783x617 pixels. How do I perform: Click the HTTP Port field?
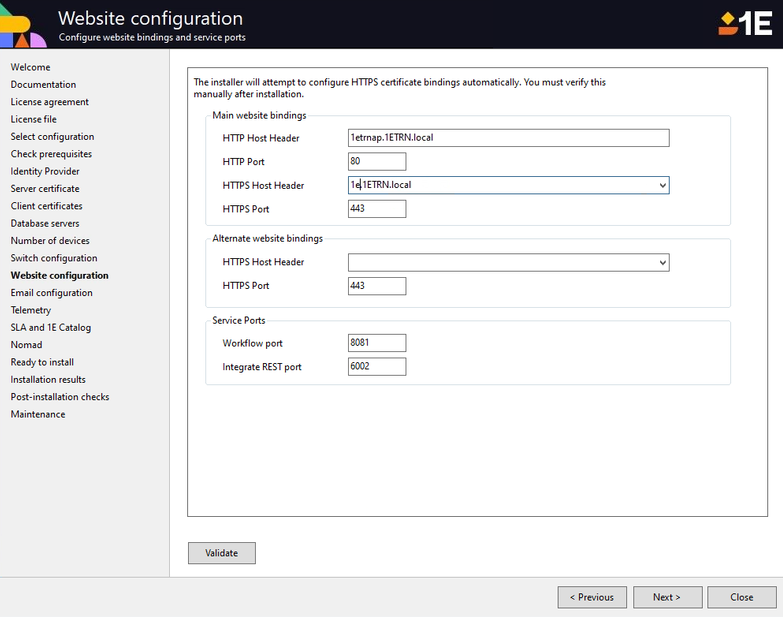pyautogui.click(x=377, y=162)
